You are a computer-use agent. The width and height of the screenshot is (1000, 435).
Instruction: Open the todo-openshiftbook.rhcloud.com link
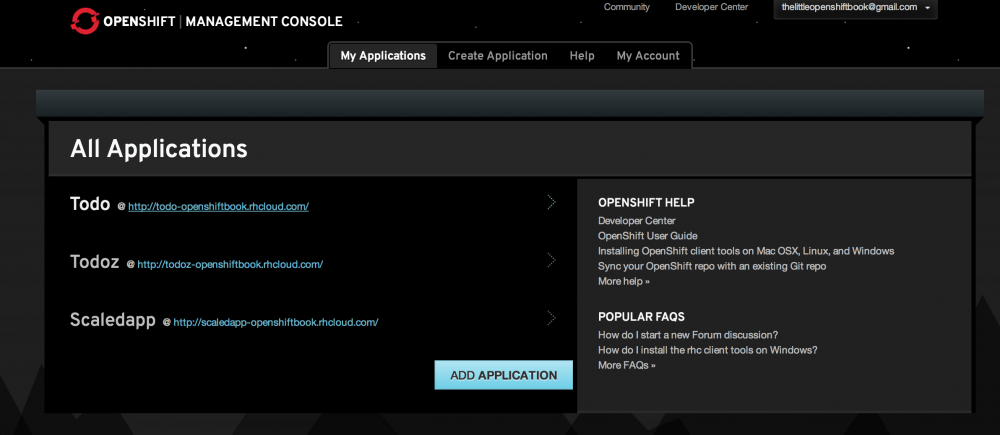click(218, 207)
